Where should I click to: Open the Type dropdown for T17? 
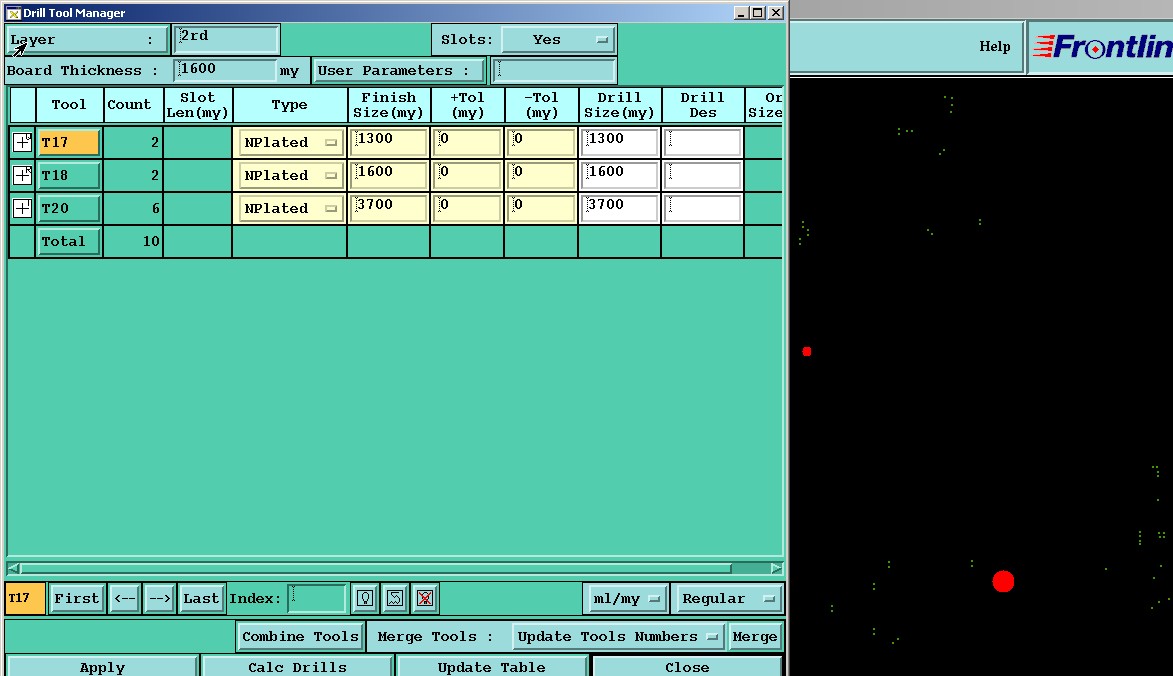coord(290,142)
